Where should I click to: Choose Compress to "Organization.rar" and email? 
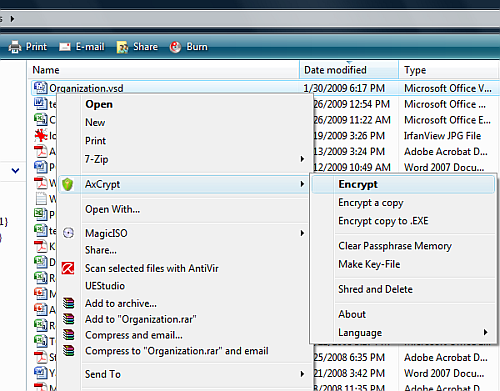[177, 351]
